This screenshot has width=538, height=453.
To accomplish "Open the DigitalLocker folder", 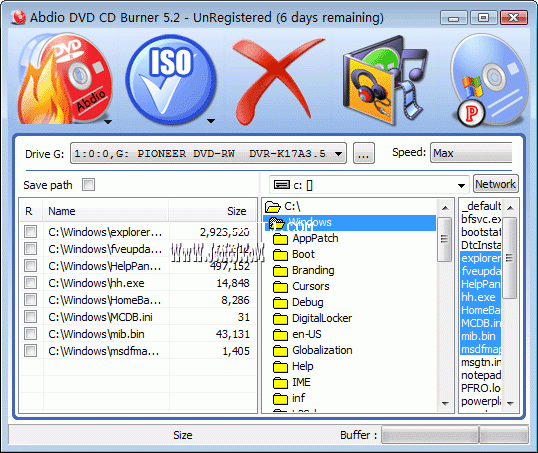I will tap(313, 318).
